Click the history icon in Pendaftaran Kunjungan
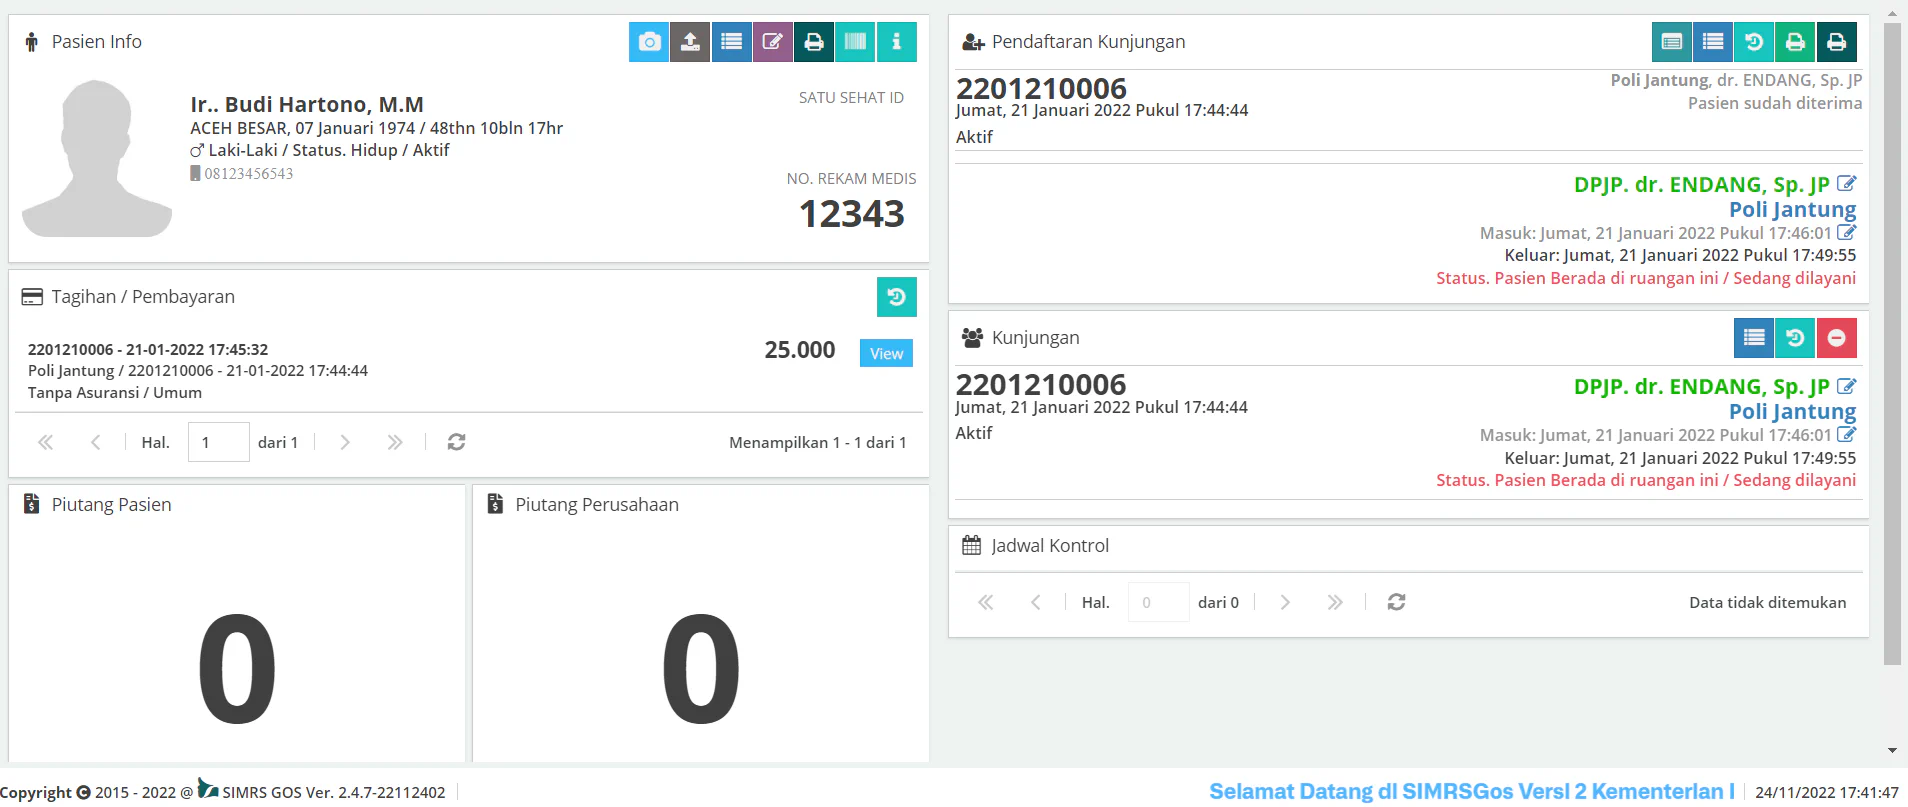The height and width of the screenshot is (807, 1908). click(1754, 42)
